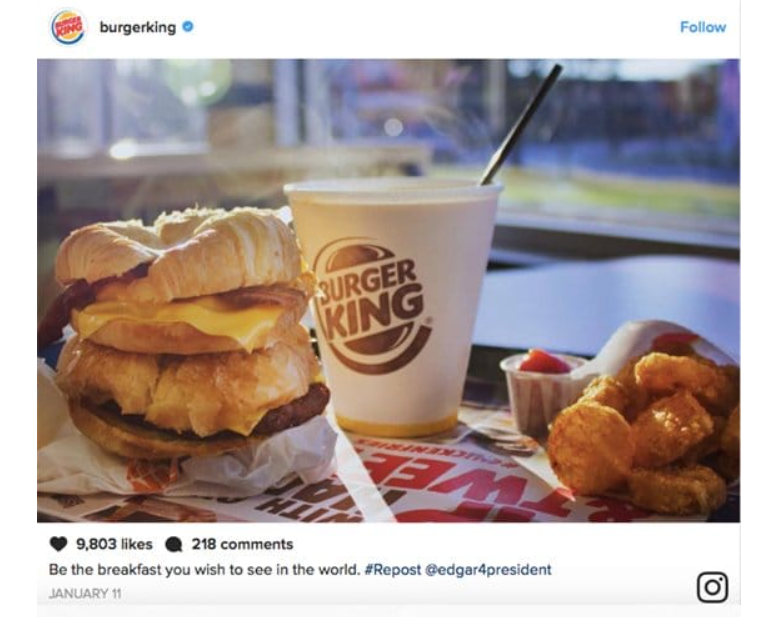
Task: Click the blue verified badge
Action: (x=188, y=27)
